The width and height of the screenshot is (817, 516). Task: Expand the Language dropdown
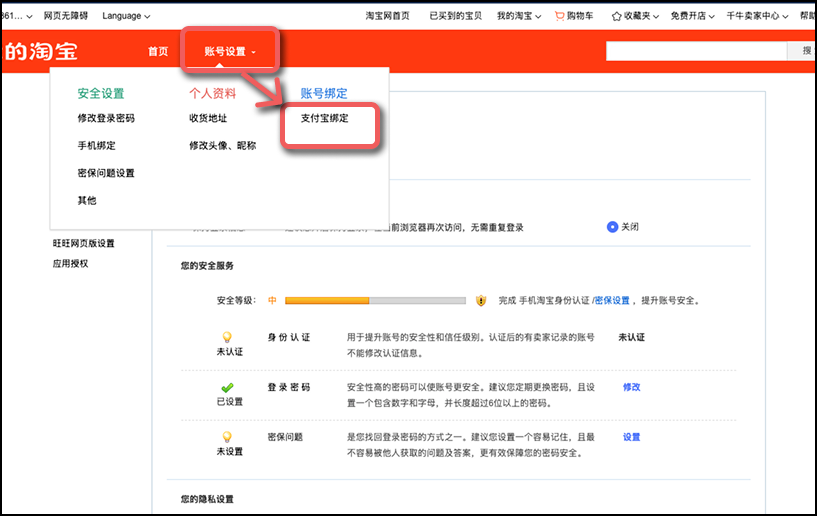tap(126, 16)
